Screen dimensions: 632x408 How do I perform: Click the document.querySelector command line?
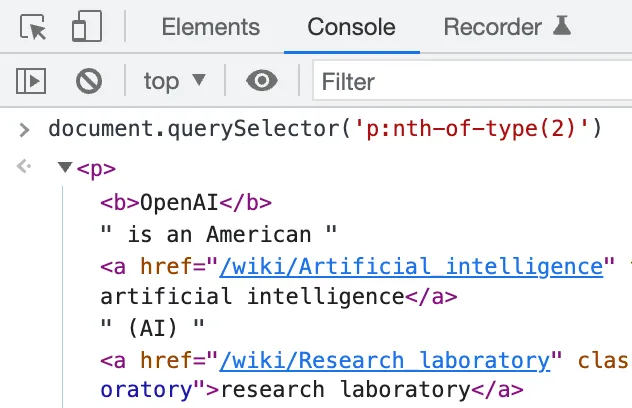point(325,129)
